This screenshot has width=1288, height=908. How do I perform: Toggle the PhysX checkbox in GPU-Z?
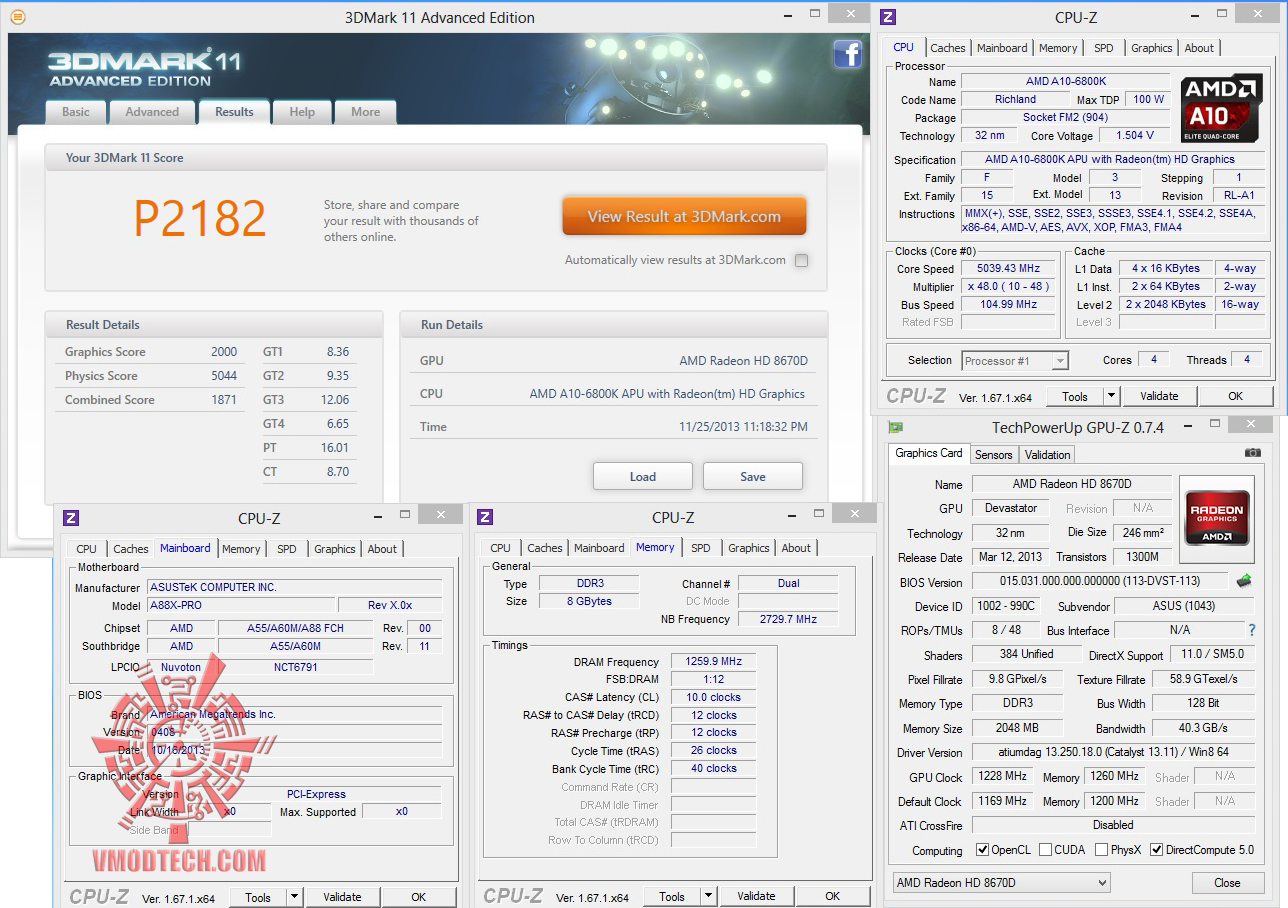(x=1101, y=850)
